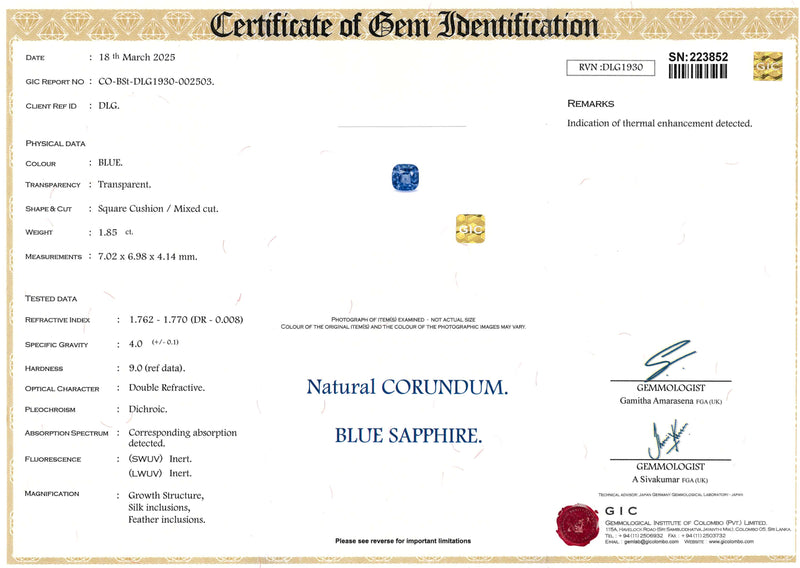Click Please see reverse for important limitations

[x=403, y=541]
